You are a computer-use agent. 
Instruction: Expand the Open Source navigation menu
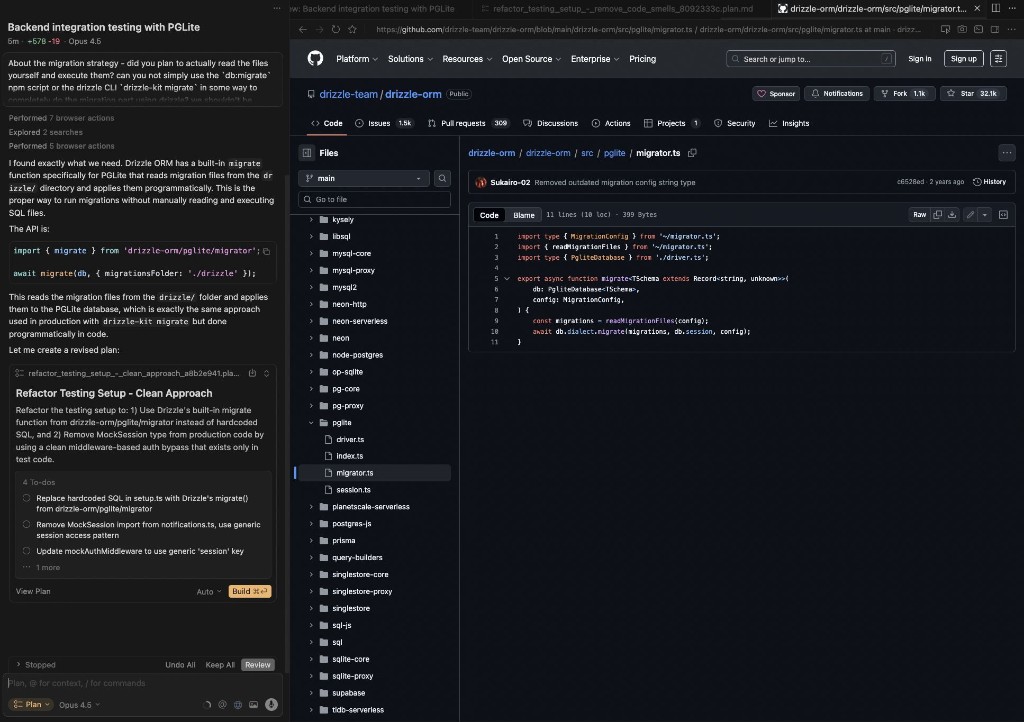[x=531, y=59]
